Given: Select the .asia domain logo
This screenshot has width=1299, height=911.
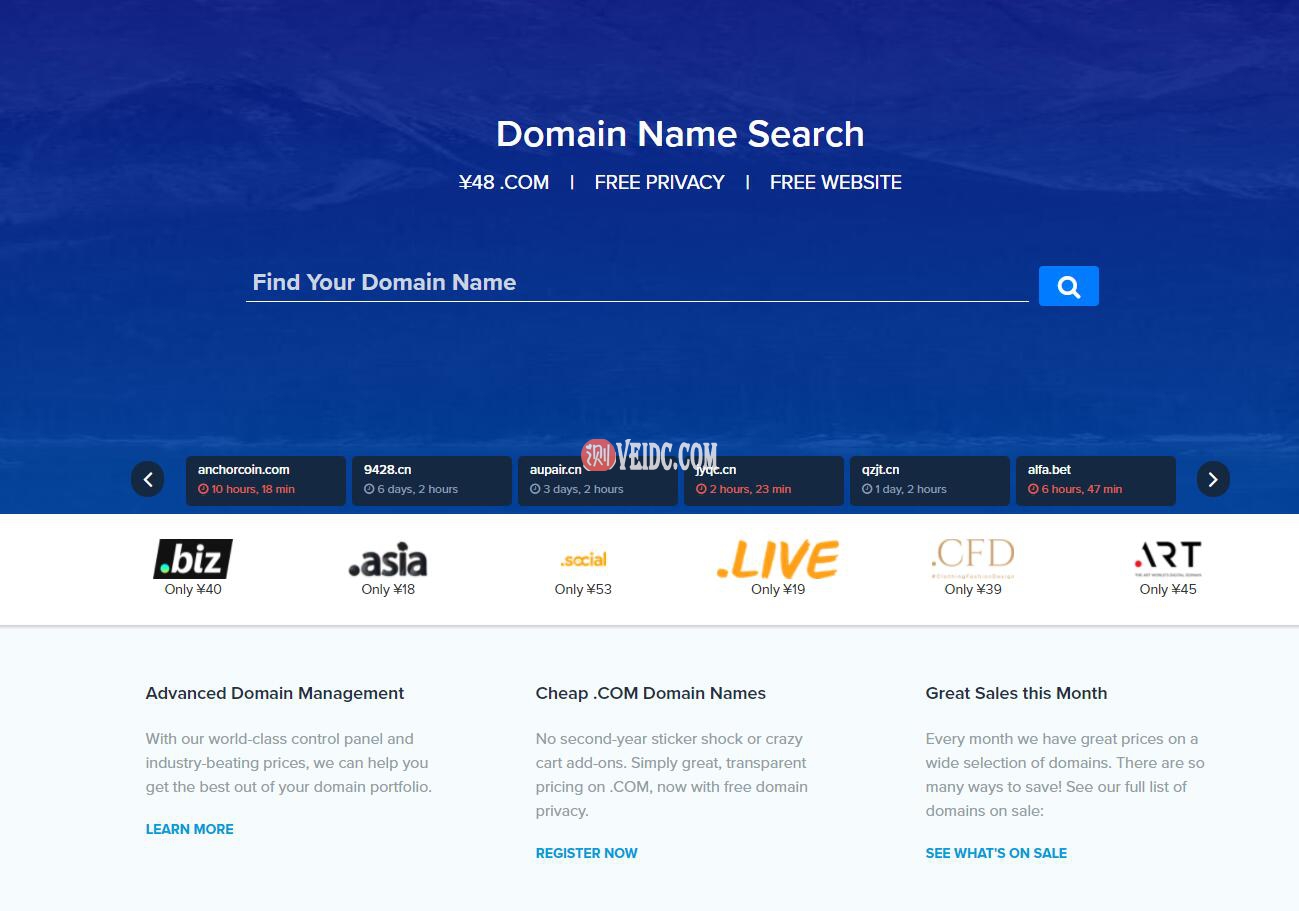Looking at the screenshot, I should (x=388, y=561).
